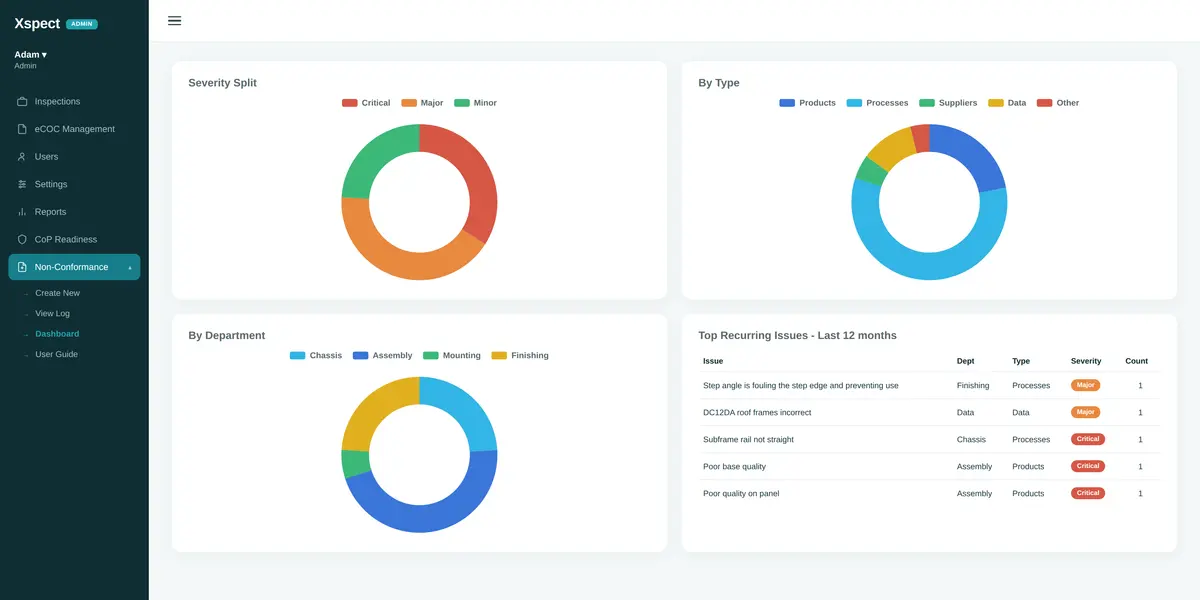
Task: Open eCOC Management in the sidebar
Action: coord(74,129)
